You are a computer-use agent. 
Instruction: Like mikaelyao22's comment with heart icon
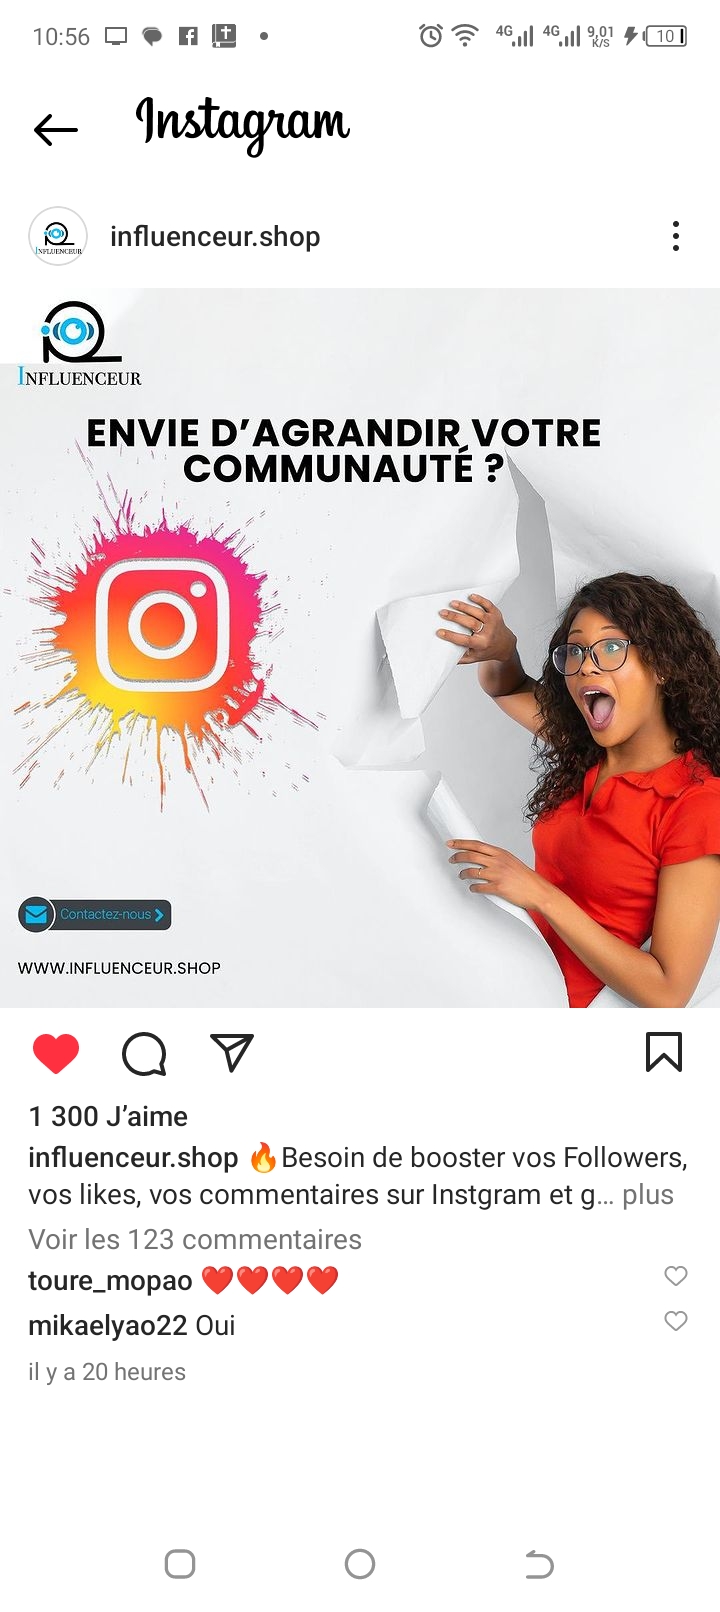[676, 1321]
